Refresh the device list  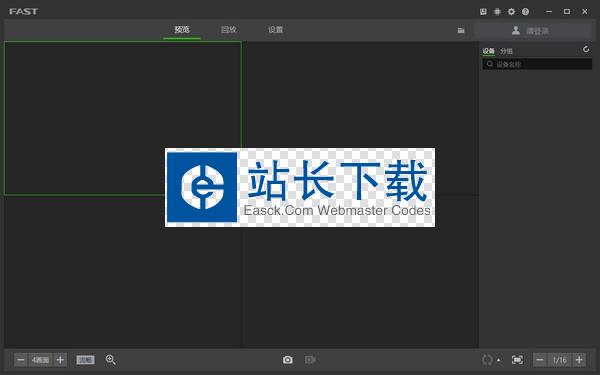(586, 49)
